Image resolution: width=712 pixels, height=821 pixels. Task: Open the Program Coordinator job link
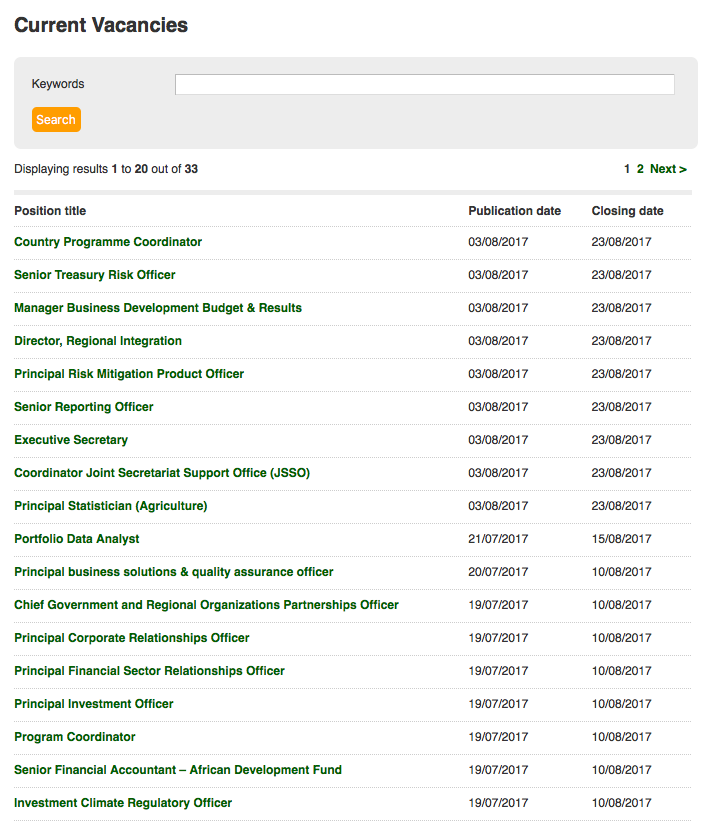[x=75, y=737]
